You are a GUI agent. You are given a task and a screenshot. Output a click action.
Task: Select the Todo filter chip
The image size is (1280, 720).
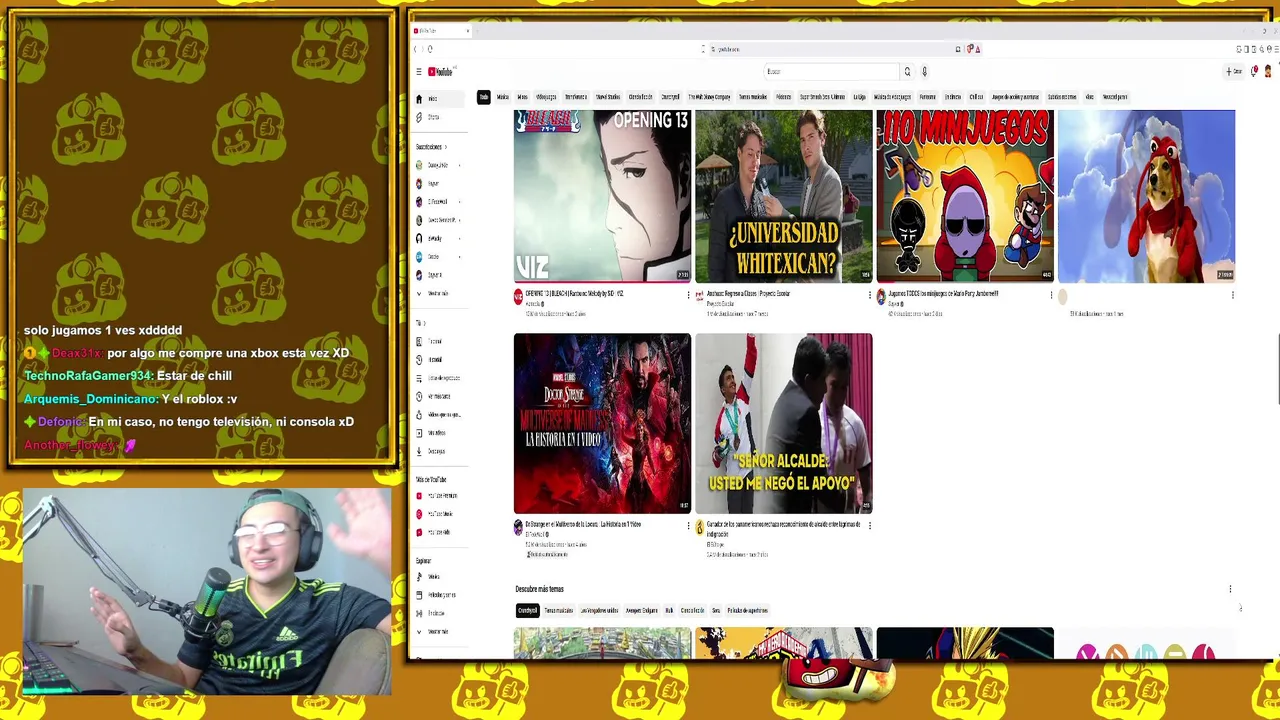coord(484,97)
